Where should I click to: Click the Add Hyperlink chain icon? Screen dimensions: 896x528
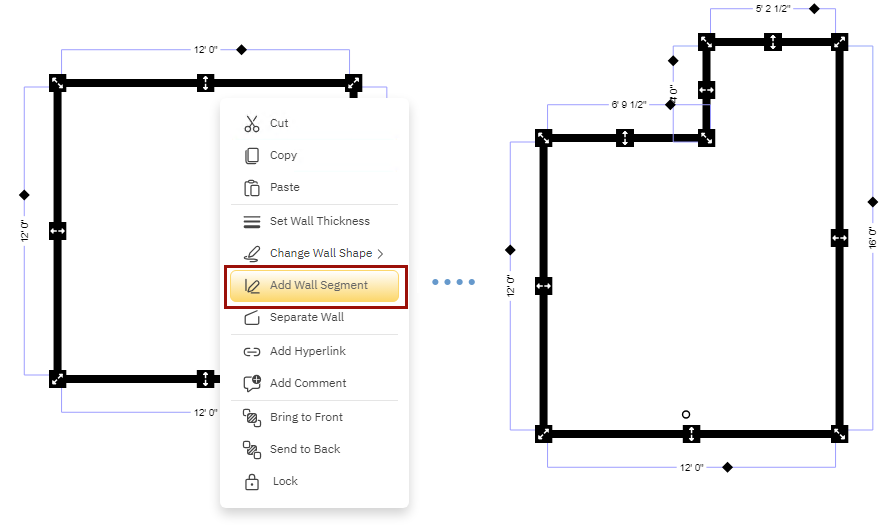pyautogui.click(x=252, y=352)
